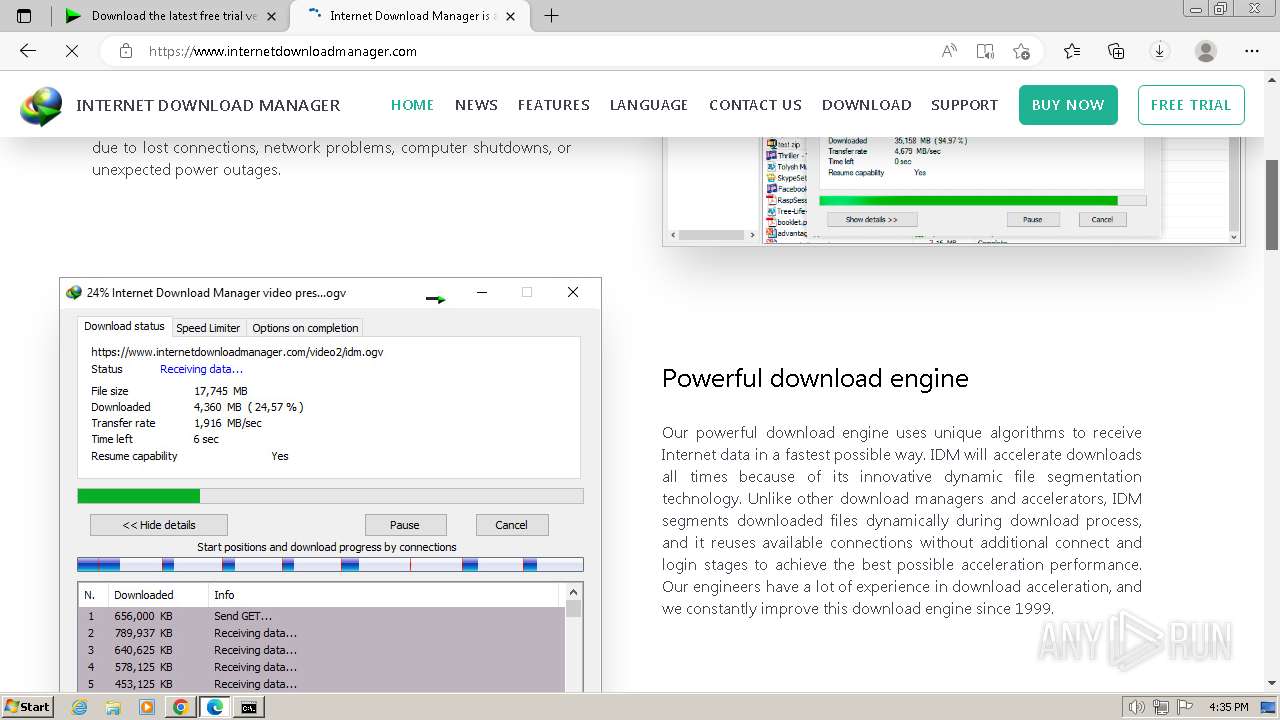
Task: Click the IDM globe logo in header
Action: [41, 106]
